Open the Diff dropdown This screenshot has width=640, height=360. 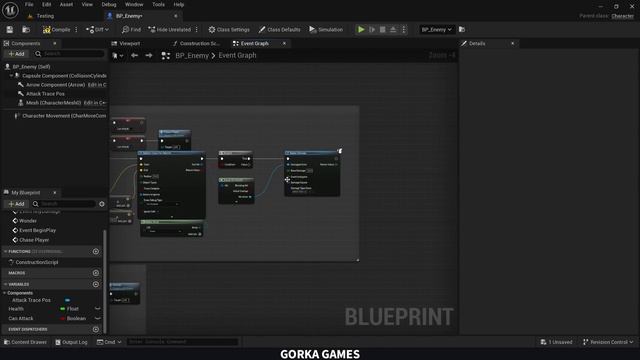[97, 29]
